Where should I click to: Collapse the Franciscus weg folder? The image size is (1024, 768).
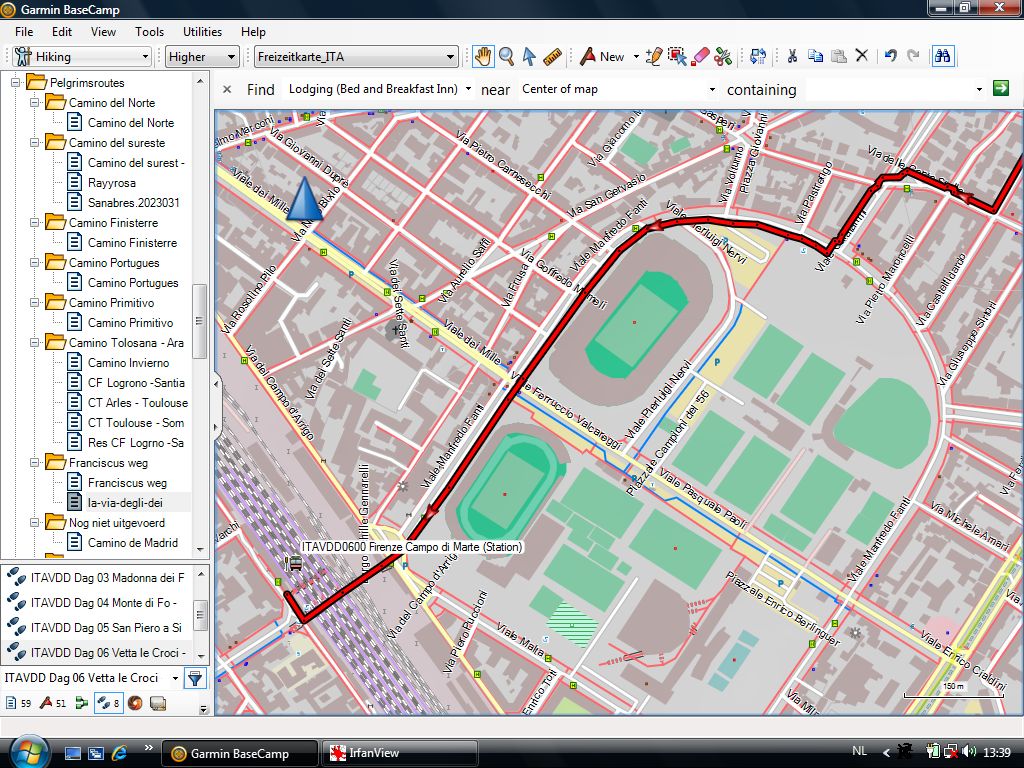click(32, 463)
